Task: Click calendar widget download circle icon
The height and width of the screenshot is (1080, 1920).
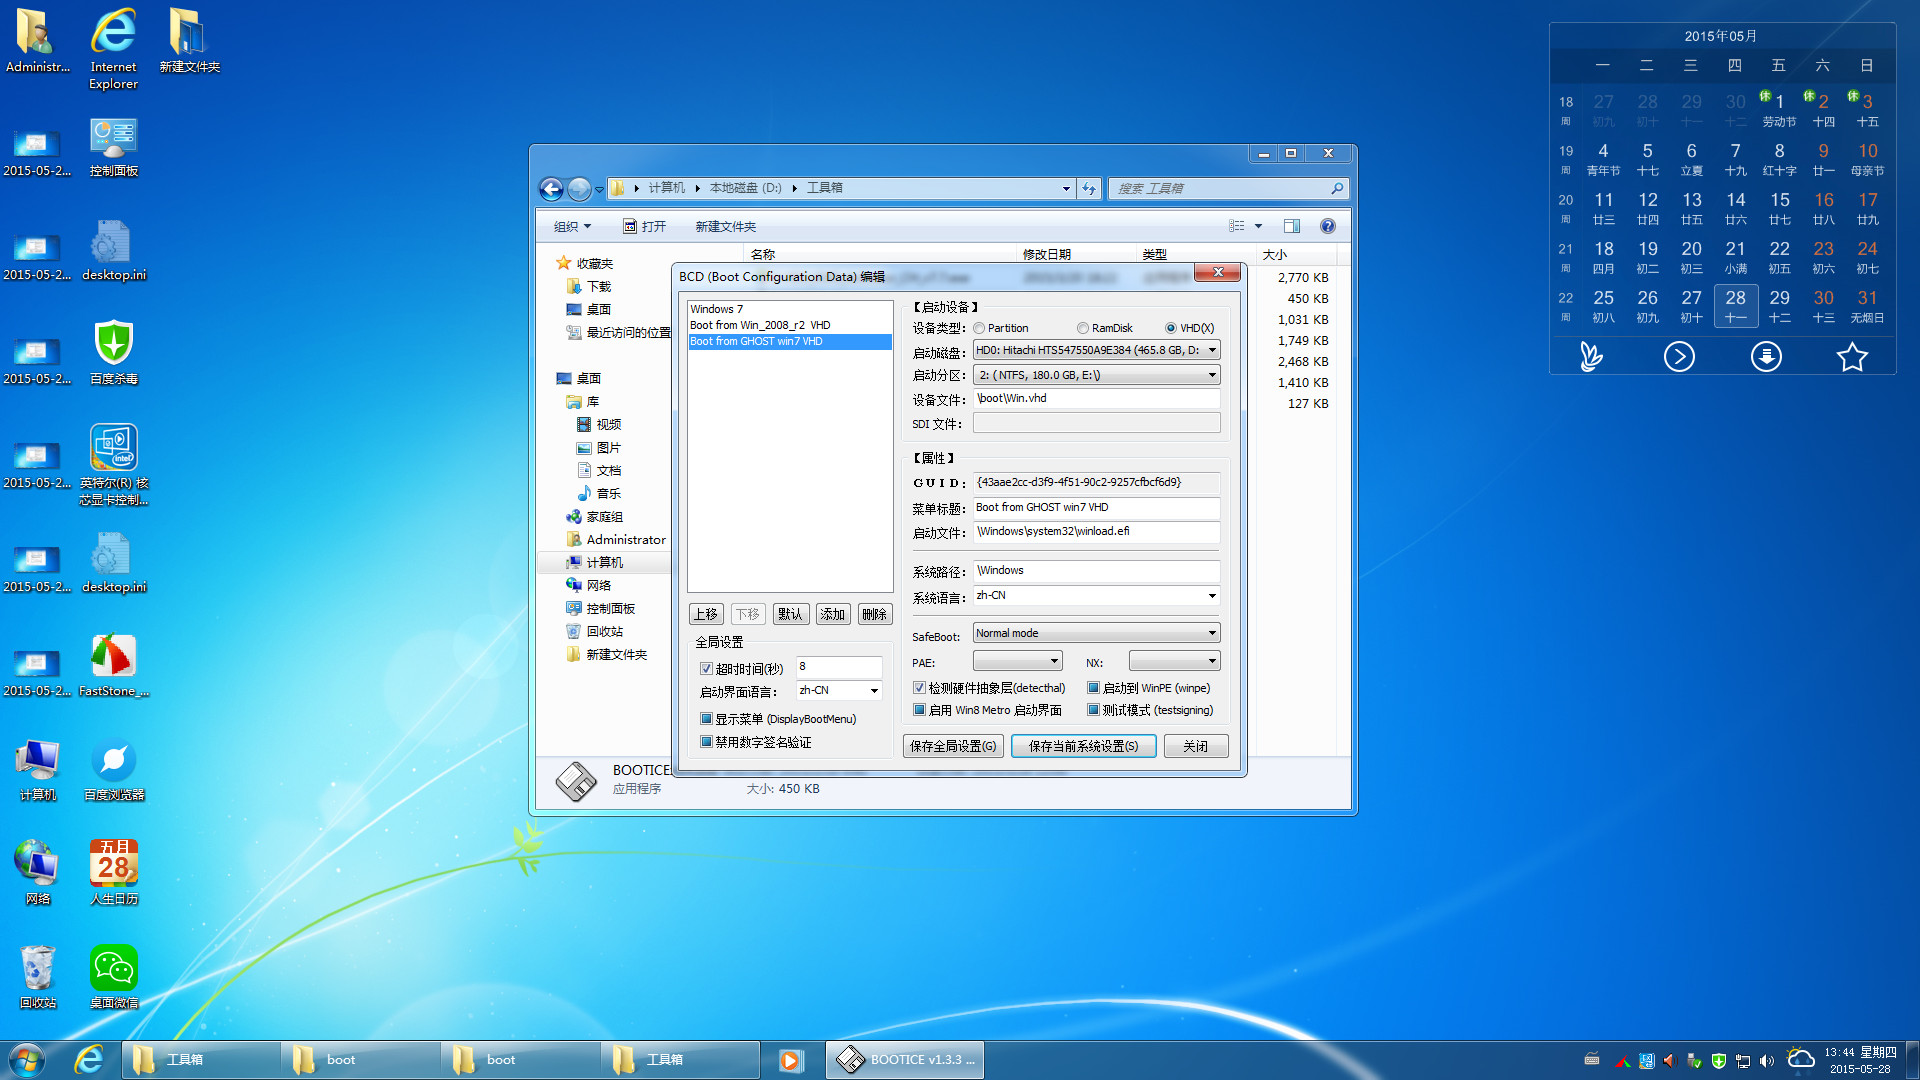Action: pos(1766,356)
